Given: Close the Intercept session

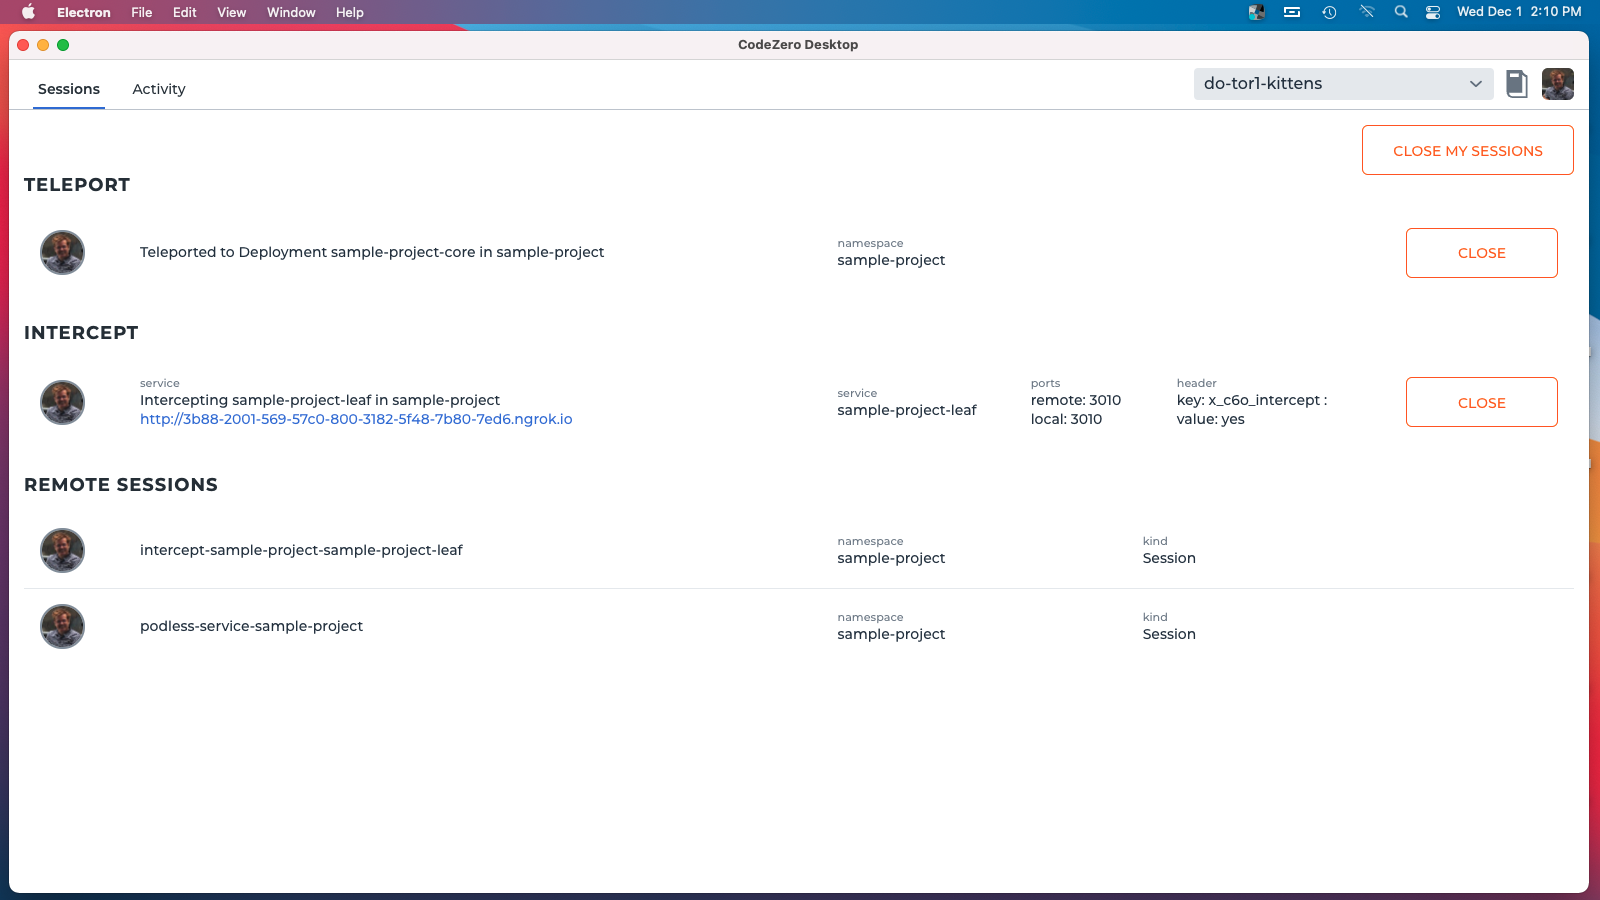Looking at the screenshot, I should point(1481,402).
